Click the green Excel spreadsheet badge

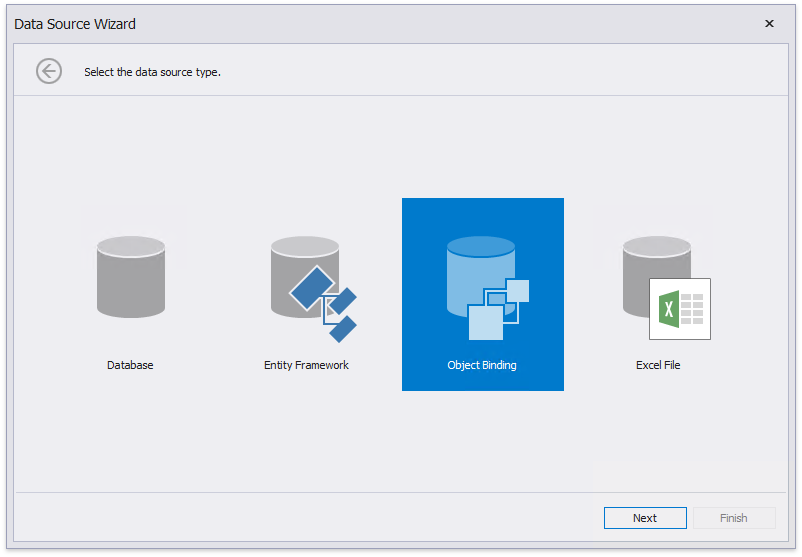[x=680, y=309]
